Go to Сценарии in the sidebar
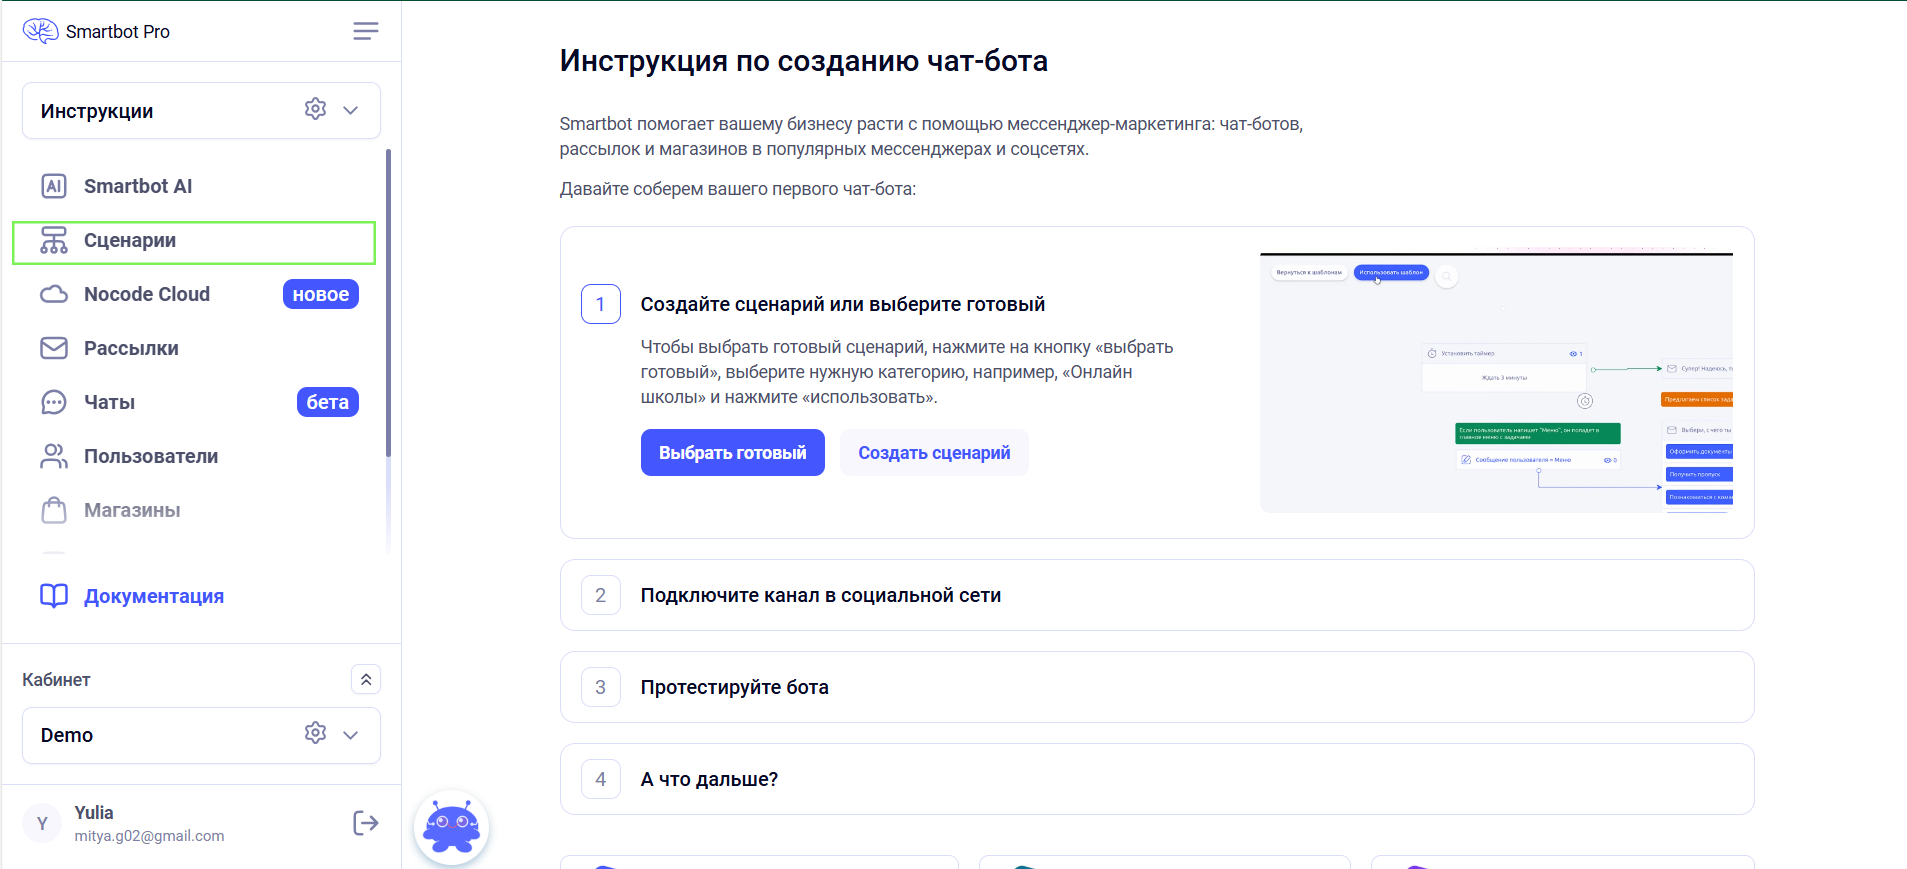The width and height of the screenshot is (1907, 869). point(130,241)
